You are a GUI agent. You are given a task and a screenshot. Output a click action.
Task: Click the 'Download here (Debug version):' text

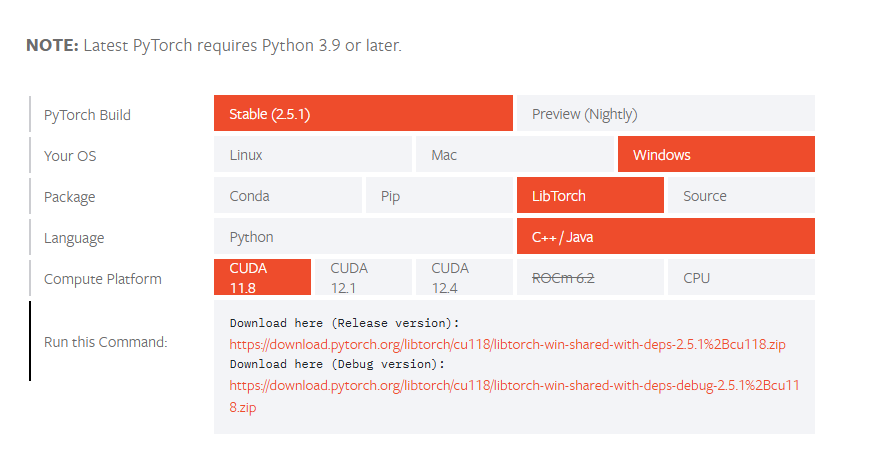click(337, 364)
